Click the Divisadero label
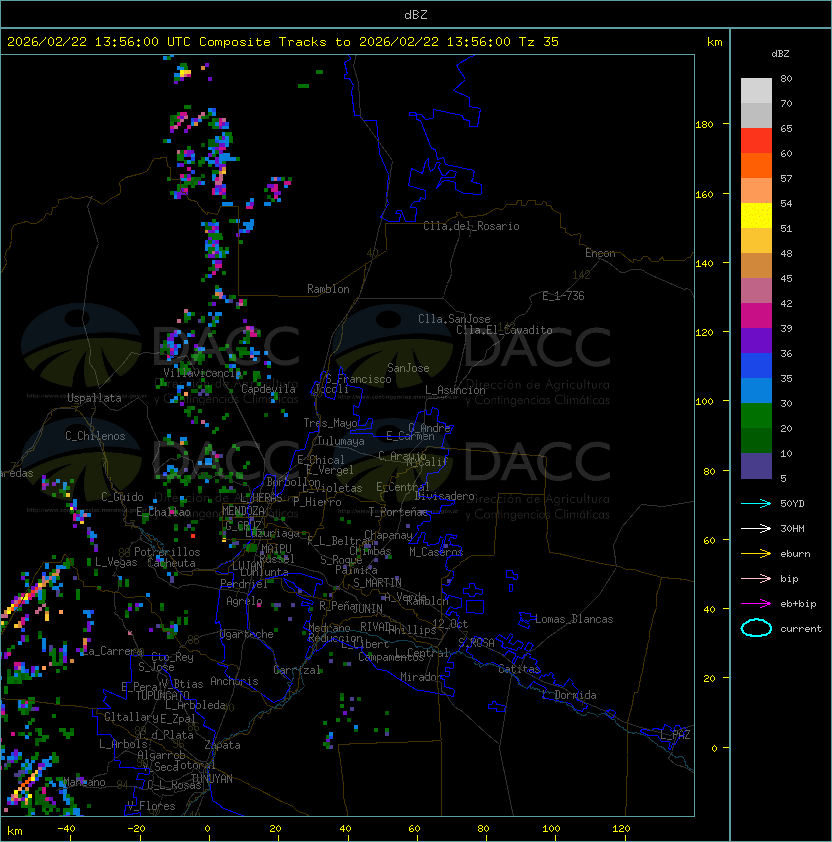832x842 pixels. pyautogui.click(x=444, y=496)
